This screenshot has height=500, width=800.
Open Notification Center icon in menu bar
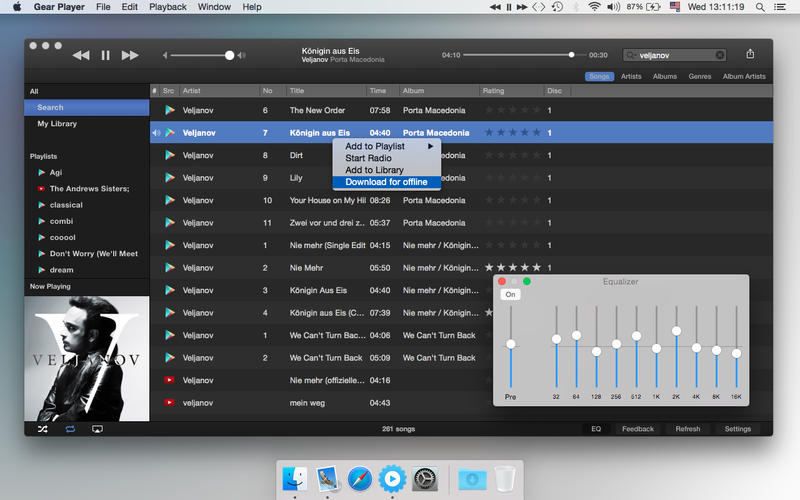coord(780,7)
